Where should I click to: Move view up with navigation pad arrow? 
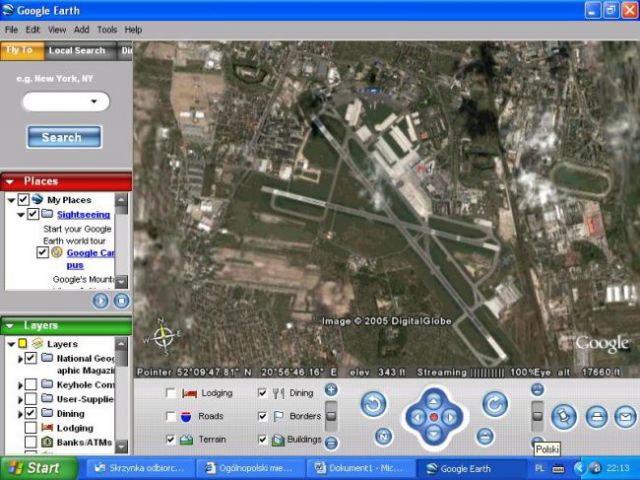coord(434,400)
